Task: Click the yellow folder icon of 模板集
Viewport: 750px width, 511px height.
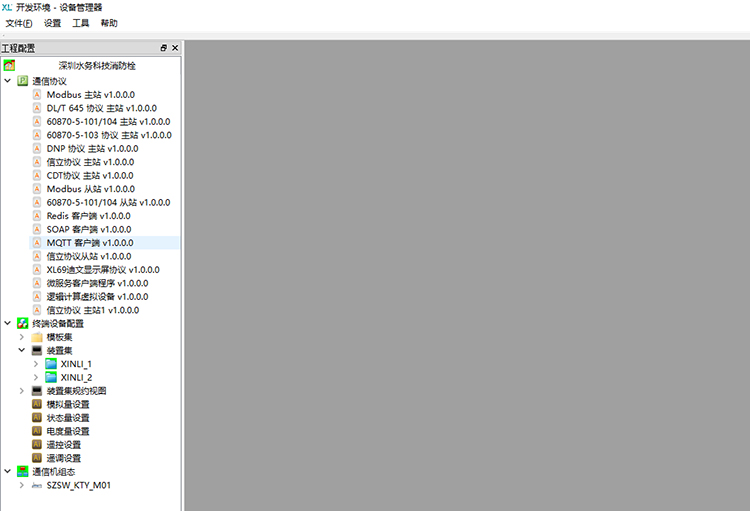Action: tap(37, 337)
